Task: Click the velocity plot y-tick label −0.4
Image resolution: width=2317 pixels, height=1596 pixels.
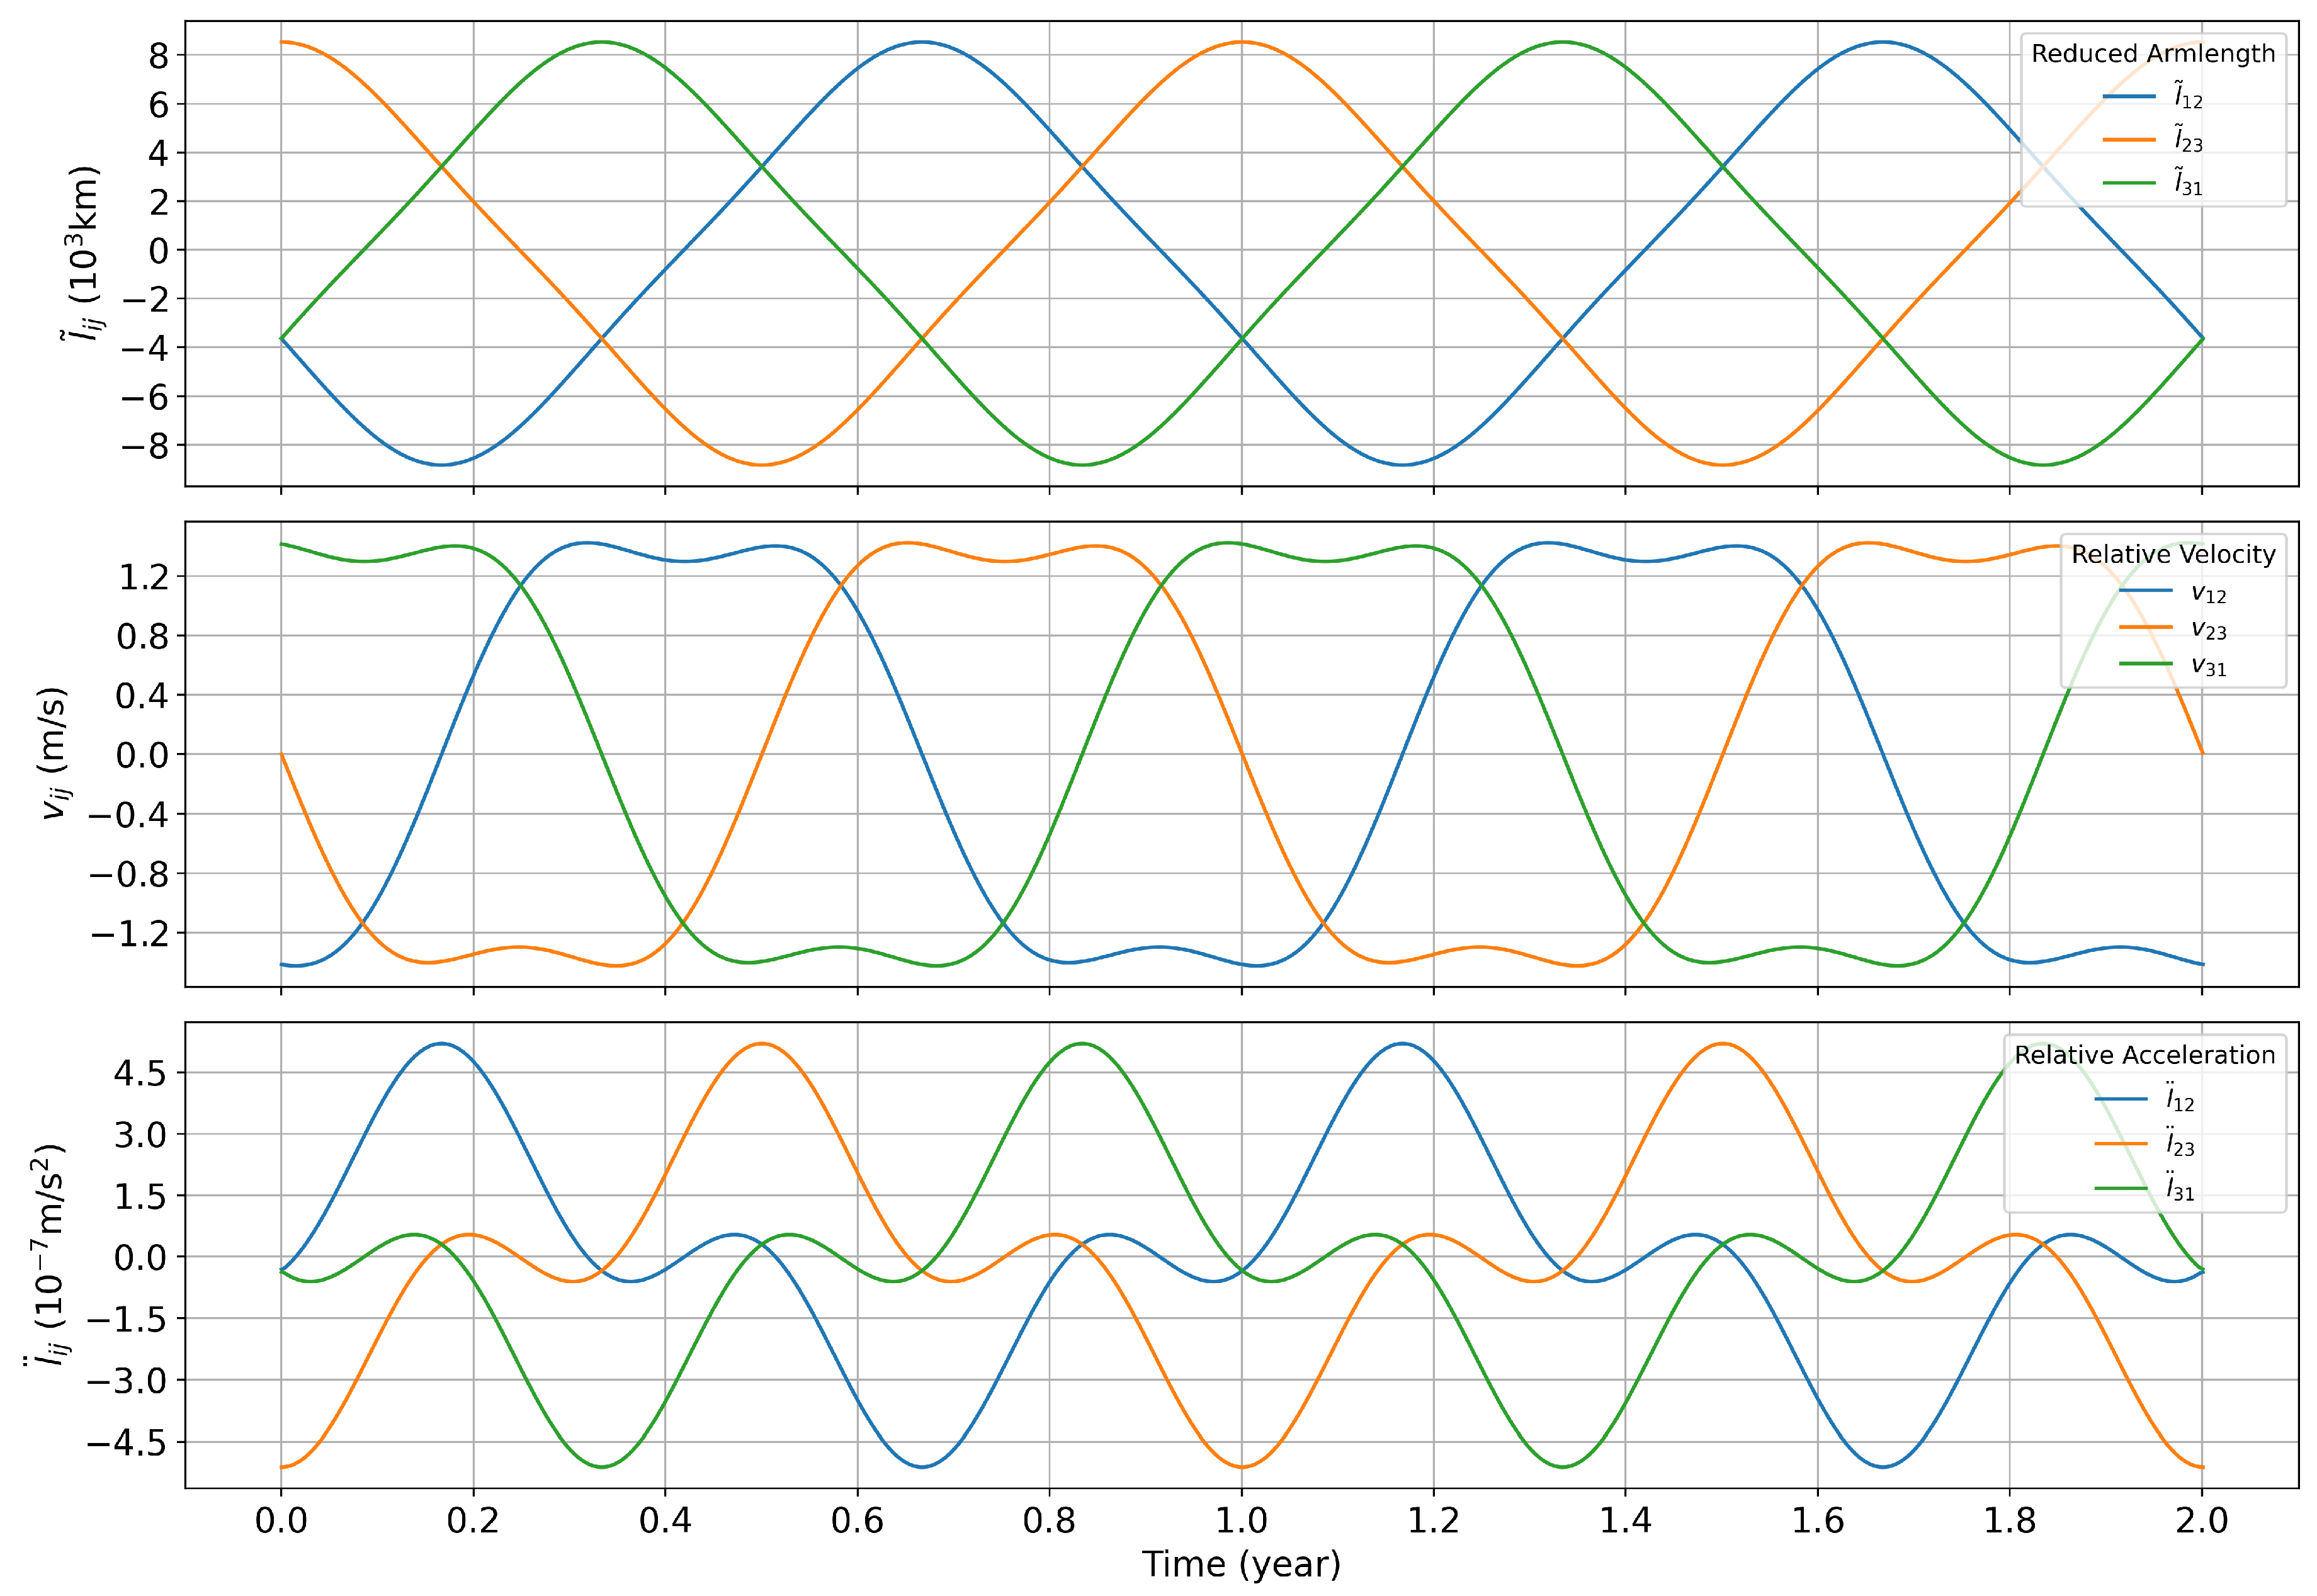Action: (129, 814)
